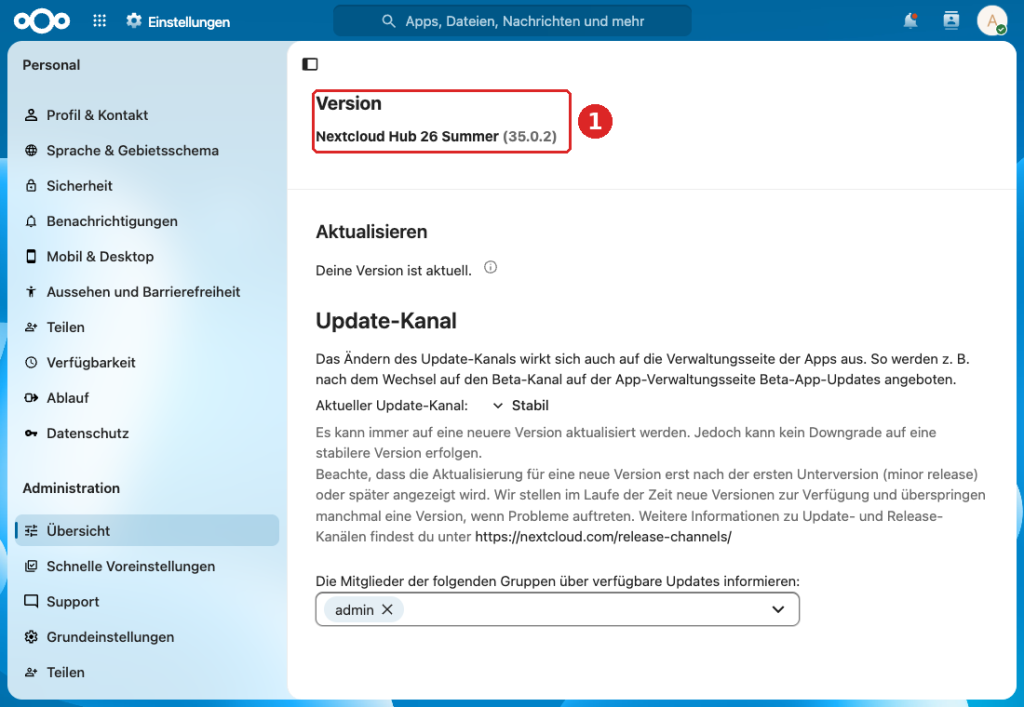Click the 'Deine Version ist aktuell.' text
This screenshot has height=707, width=1024.
point(393,270)
